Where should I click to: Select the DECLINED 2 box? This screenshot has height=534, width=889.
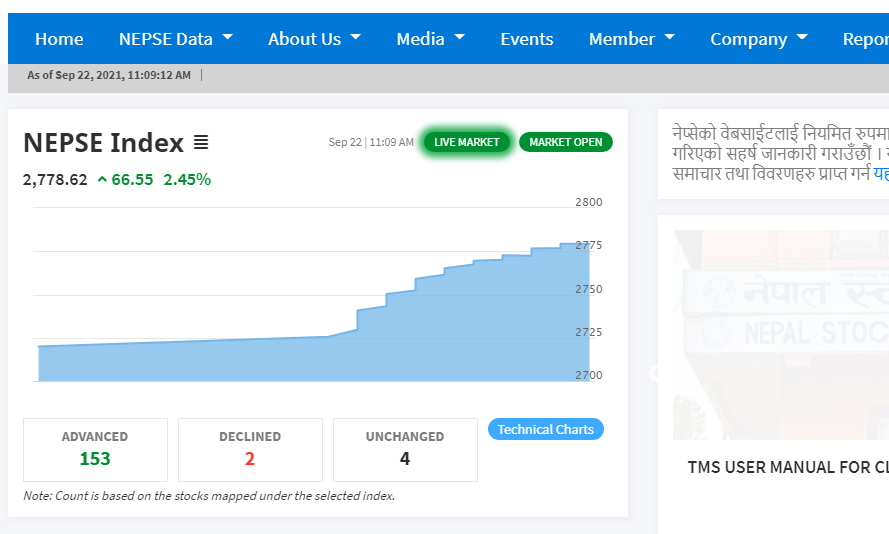tap(250, 450)
